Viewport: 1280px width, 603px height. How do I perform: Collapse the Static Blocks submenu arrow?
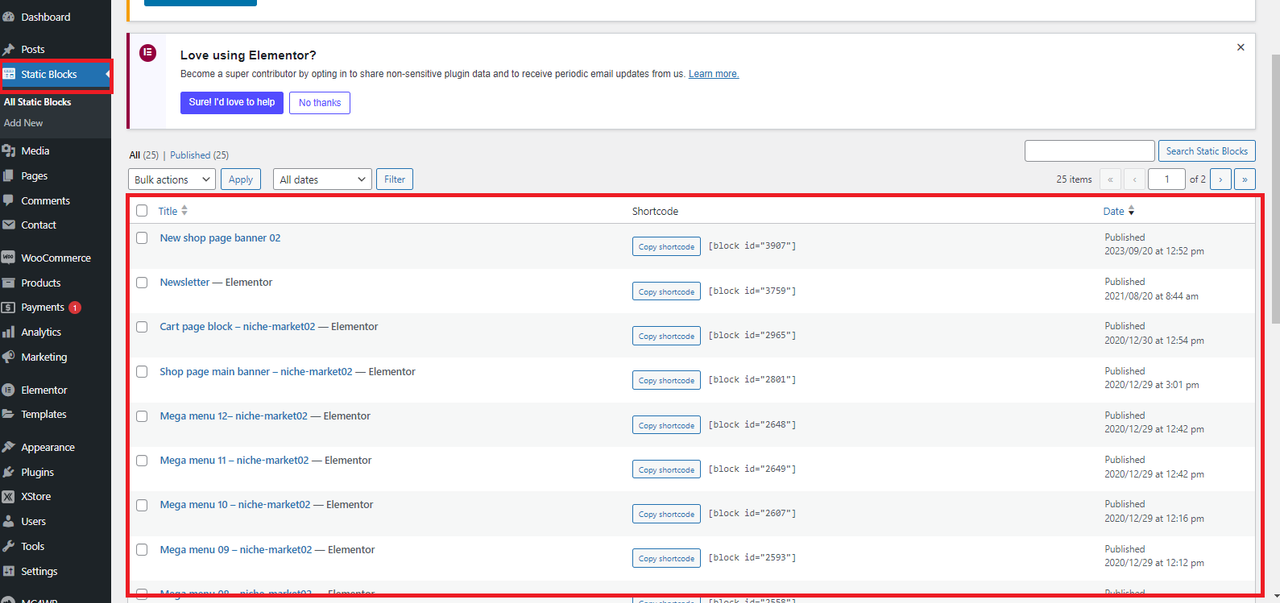tap(106, 74)
